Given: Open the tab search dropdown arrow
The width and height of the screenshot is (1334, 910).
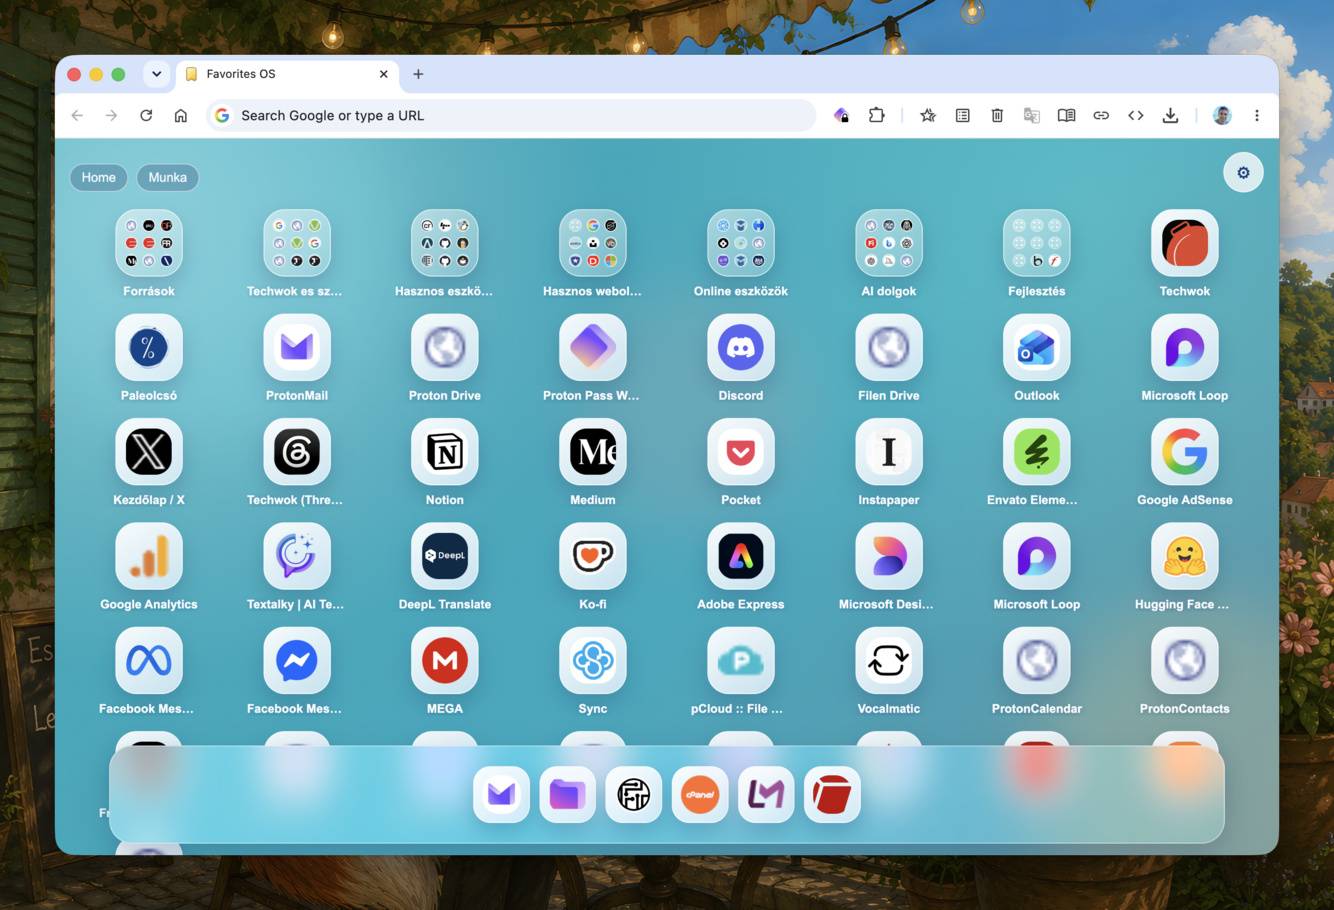Looking at the screenshot, I should click(156, 74).
